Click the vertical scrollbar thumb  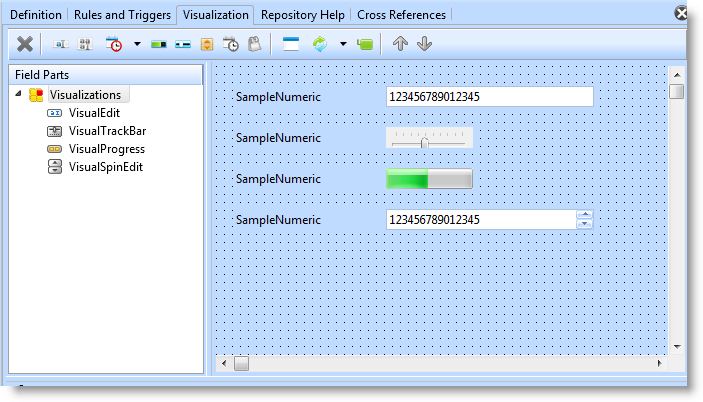click(x=677, y=91)
